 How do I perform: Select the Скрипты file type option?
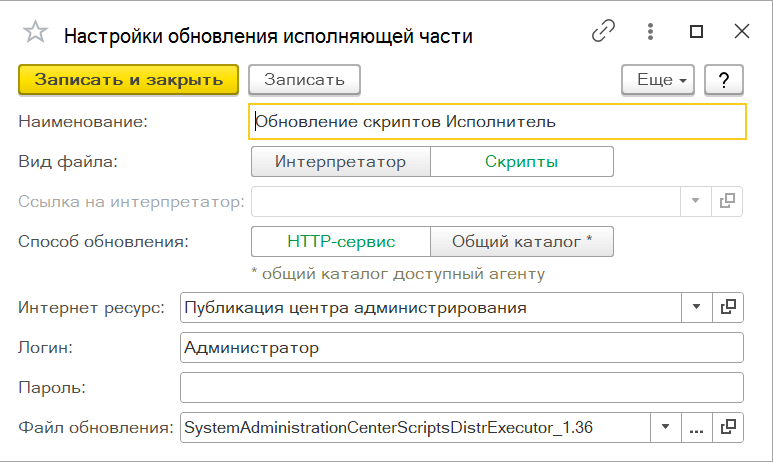click(521, 161)
